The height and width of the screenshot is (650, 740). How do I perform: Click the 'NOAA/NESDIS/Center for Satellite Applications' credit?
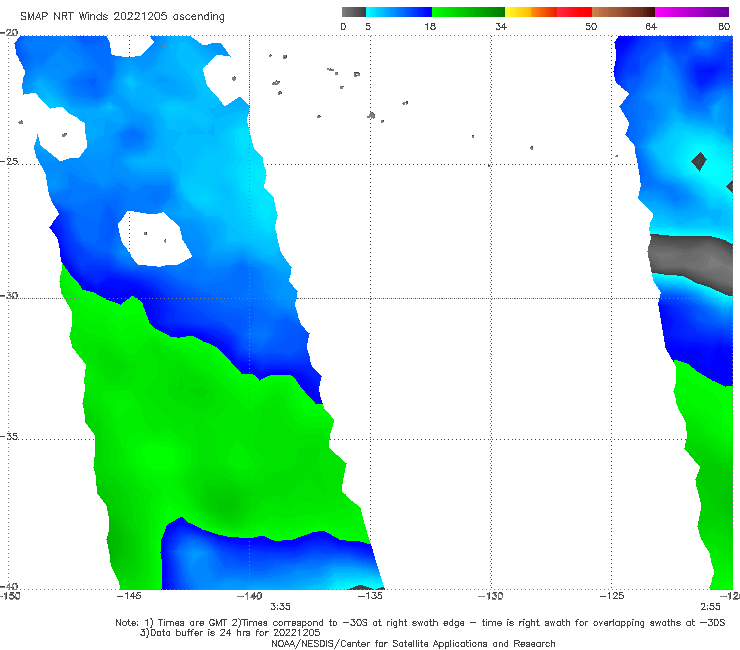tap(413, 643)
